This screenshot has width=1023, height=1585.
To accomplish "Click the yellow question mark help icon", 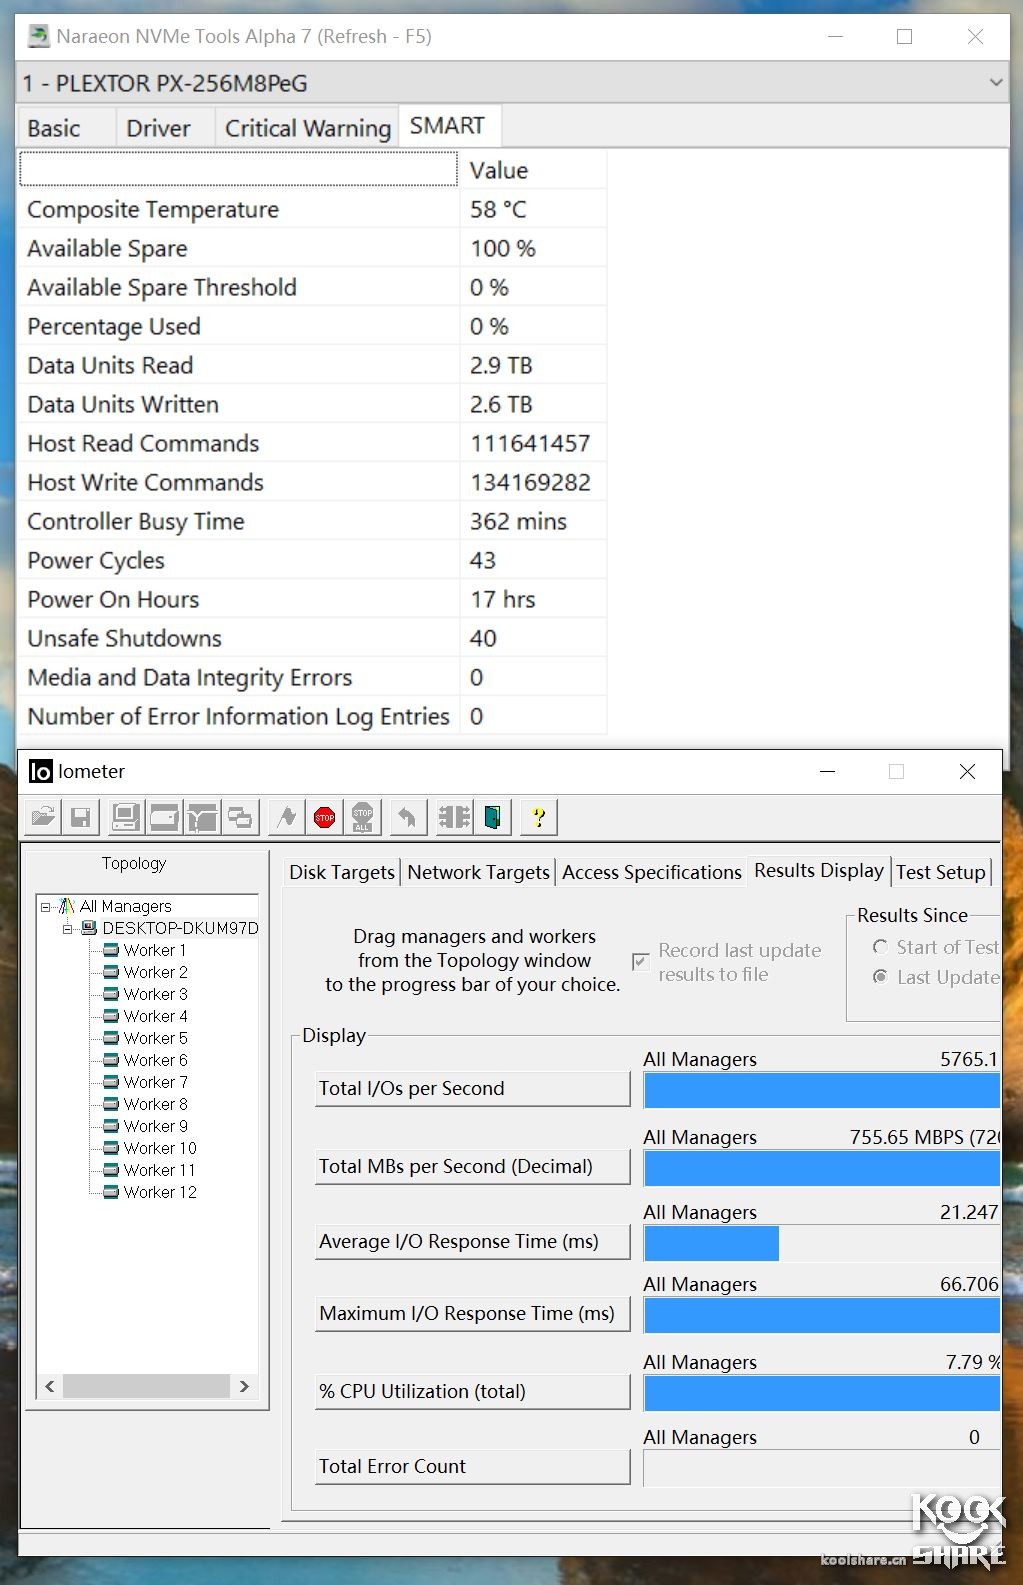I will [x=538, y=817].
